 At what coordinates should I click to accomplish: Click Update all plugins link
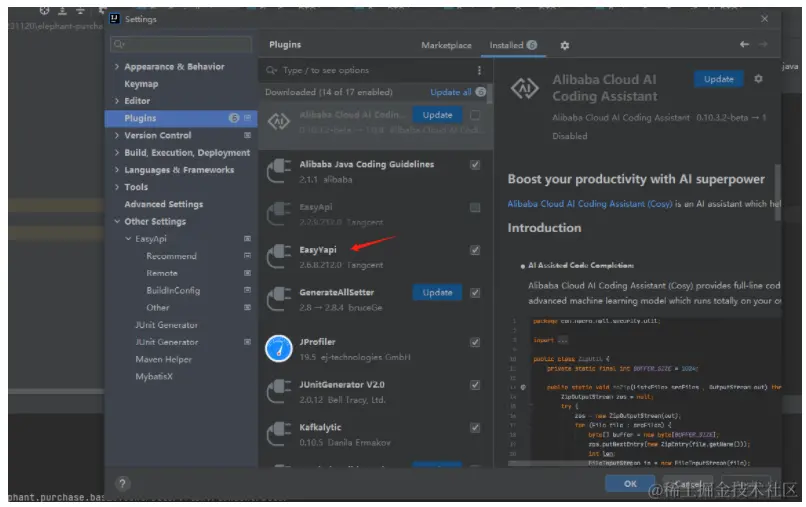(450, 92)
